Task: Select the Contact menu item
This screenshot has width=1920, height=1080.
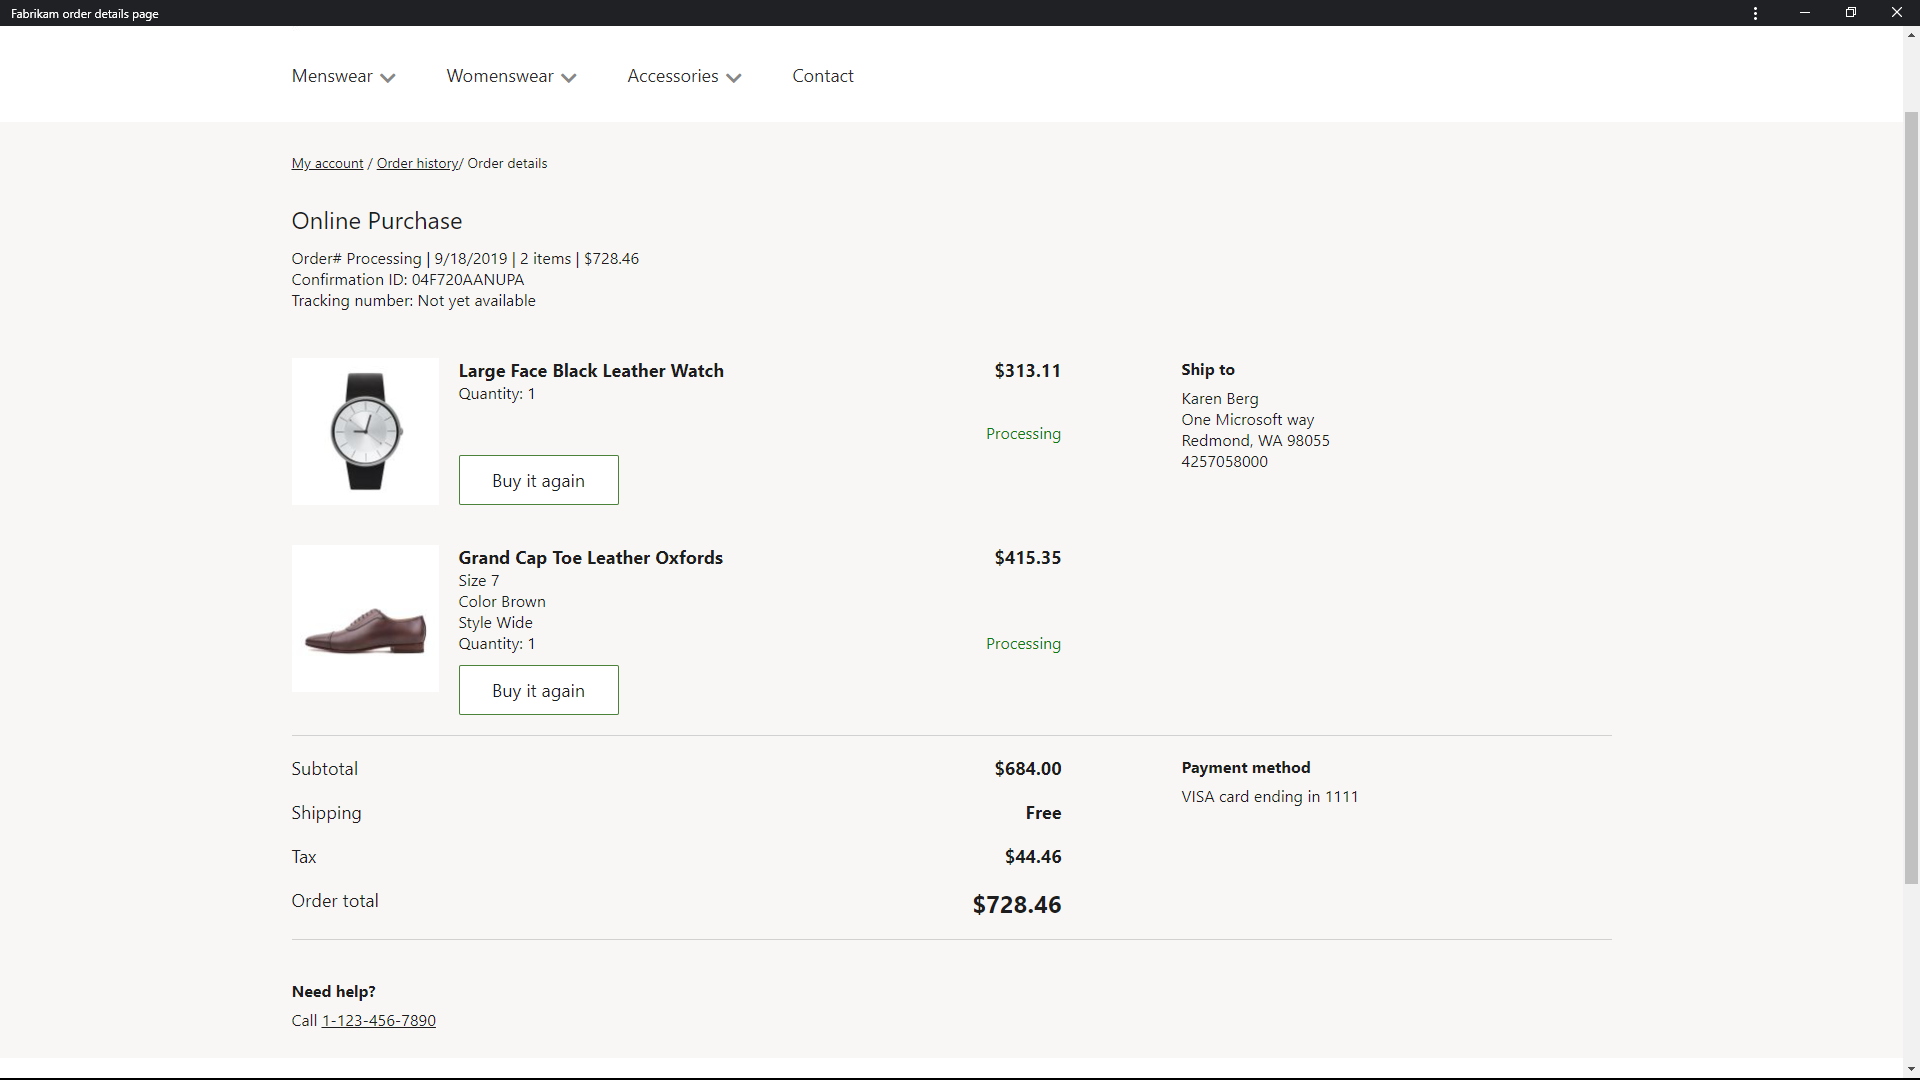Action: click(x=823, y=75)
